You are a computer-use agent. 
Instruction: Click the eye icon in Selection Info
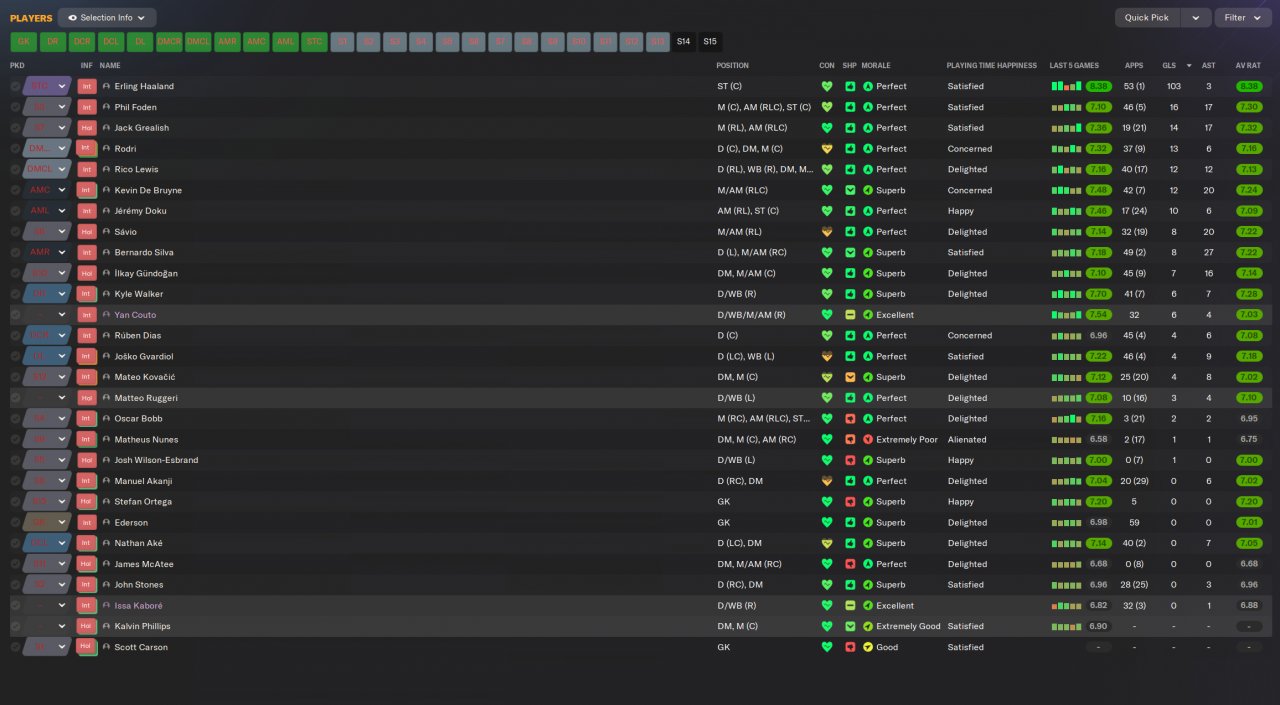tap(72, 18)
